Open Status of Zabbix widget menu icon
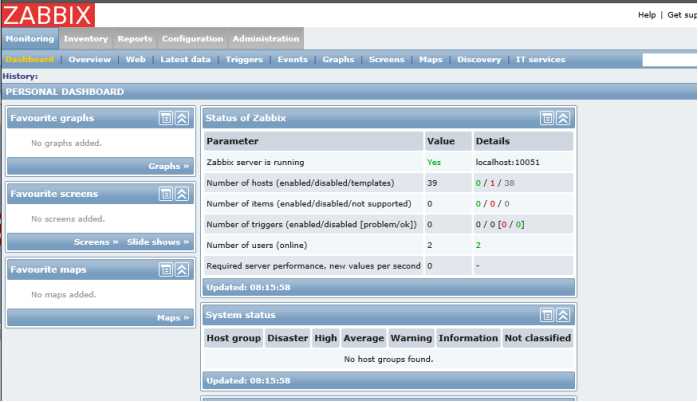Viewport: 698px width, 402px height. click(547, 118)
